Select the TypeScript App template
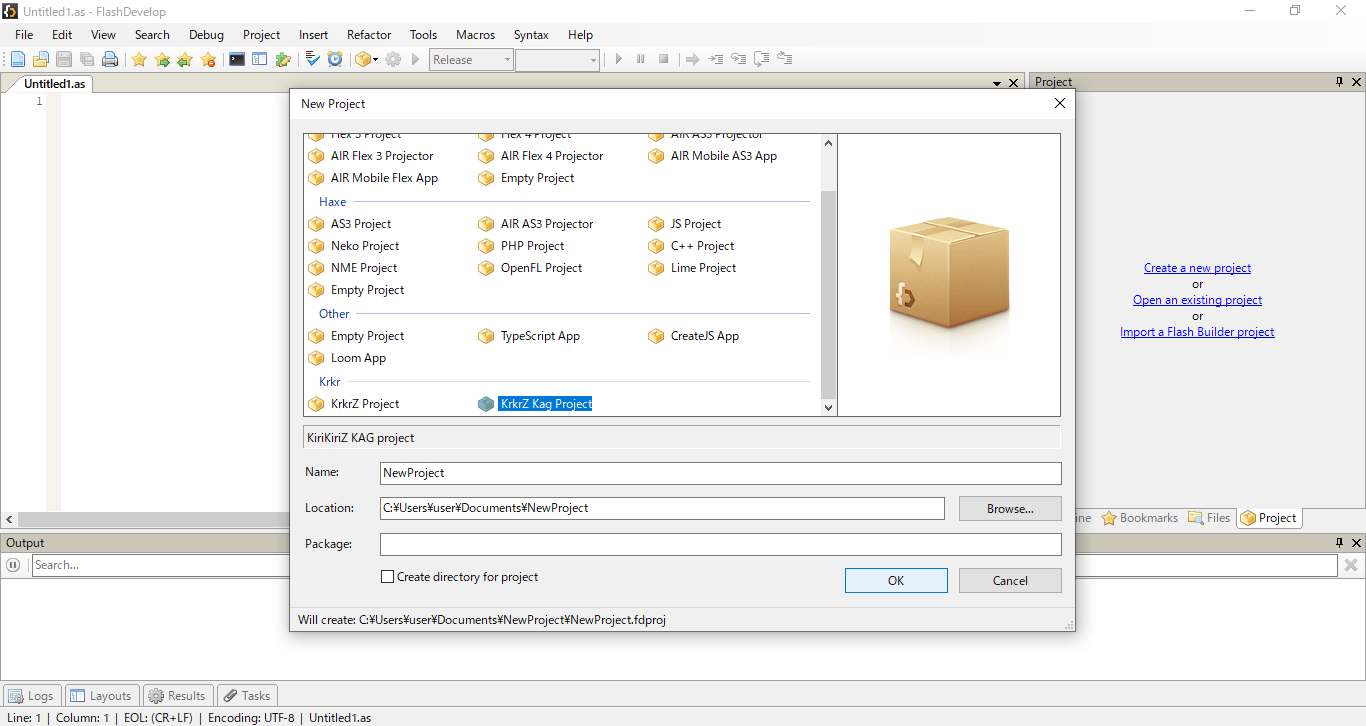Viewport: 1366px width, 726px height. pos(540,336)
